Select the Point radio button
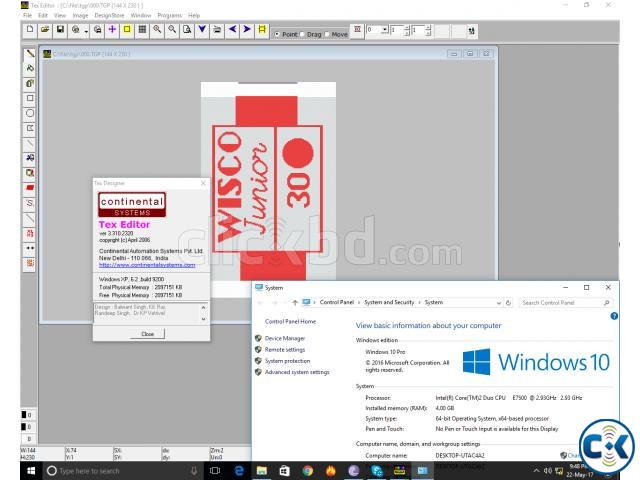This screenshot has width=640, height=480. (x=277, y=34)
